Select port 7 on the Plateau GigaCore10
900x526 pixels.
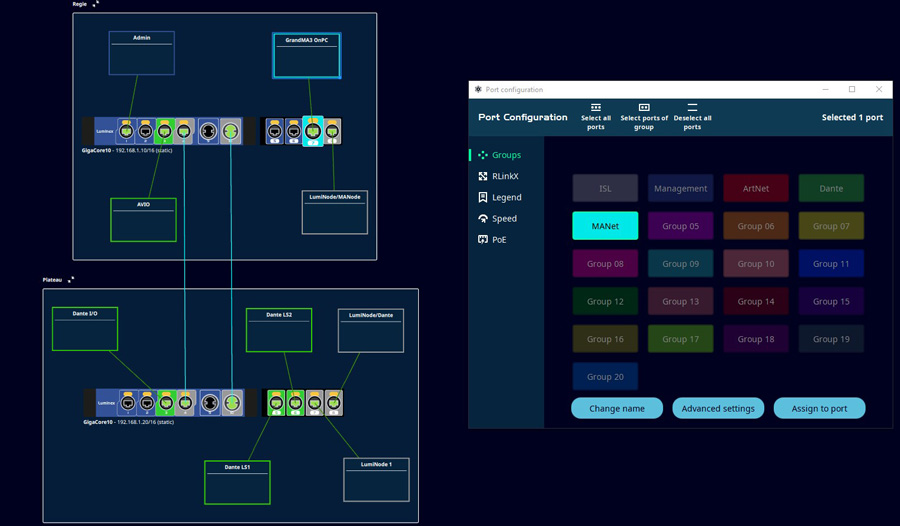[x=315, y=403]
